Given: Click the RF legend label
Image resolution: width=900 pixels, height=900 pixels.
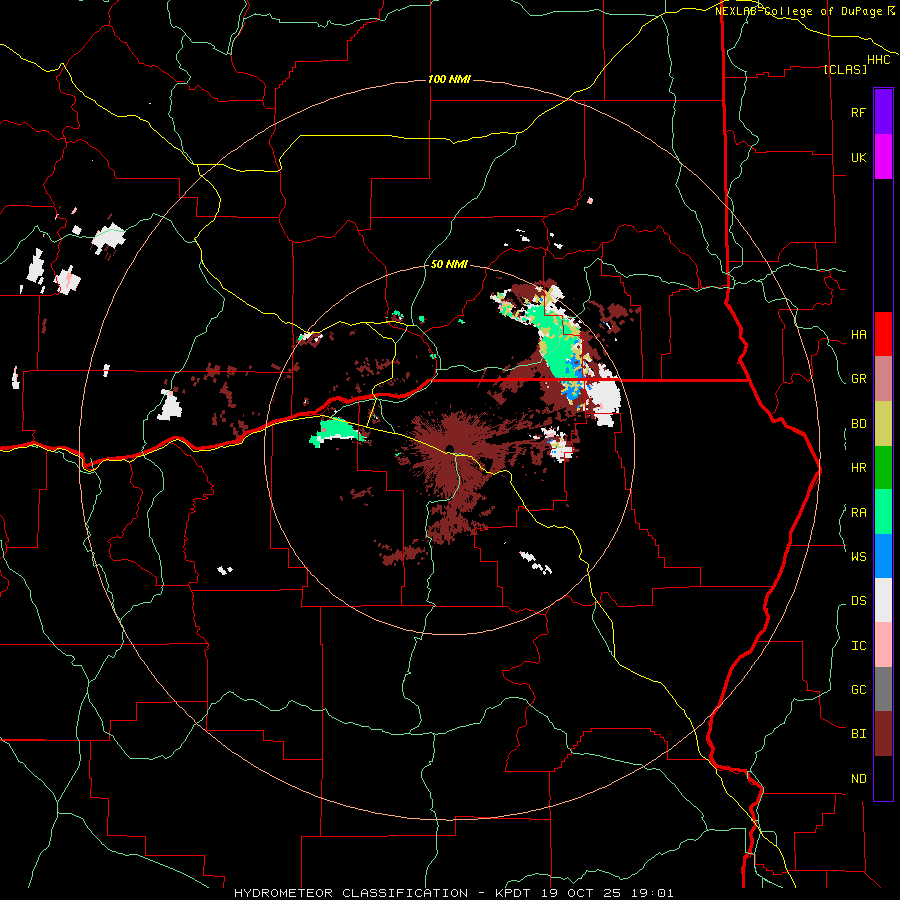Looking at the screenshot, I should coord(858,112).
